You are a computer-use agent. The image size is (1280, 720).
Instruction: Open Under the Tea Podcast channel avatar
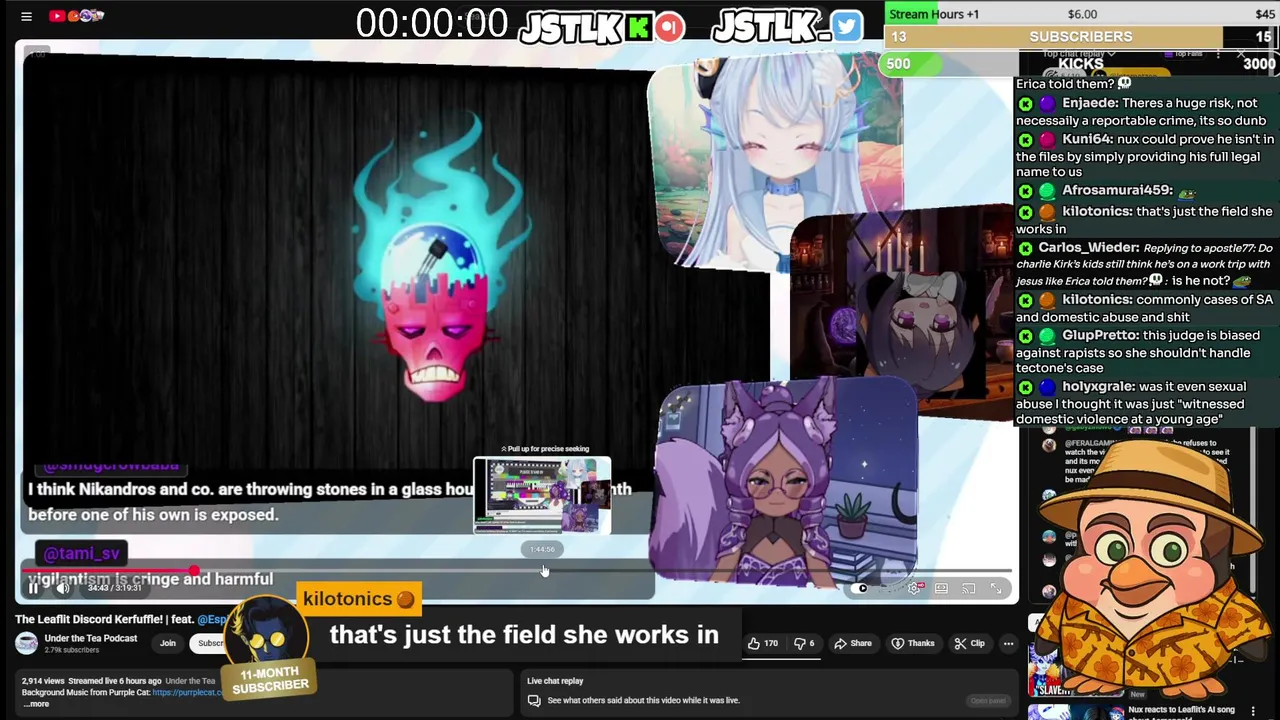(x=27, y=643)
